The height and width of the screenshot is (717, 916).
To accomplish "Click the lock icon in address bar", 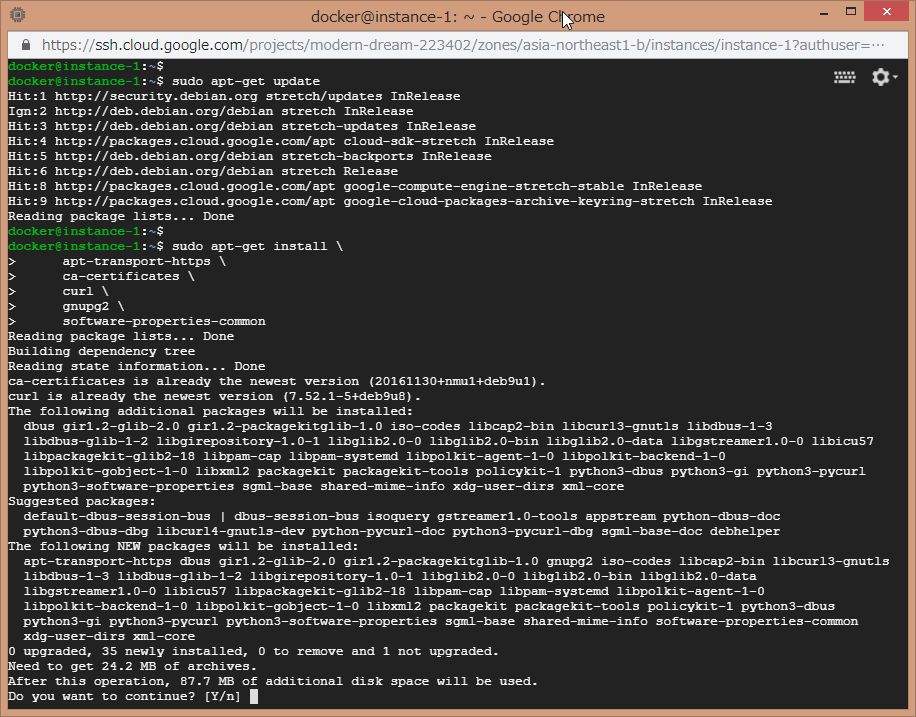I will coord(26,45).
